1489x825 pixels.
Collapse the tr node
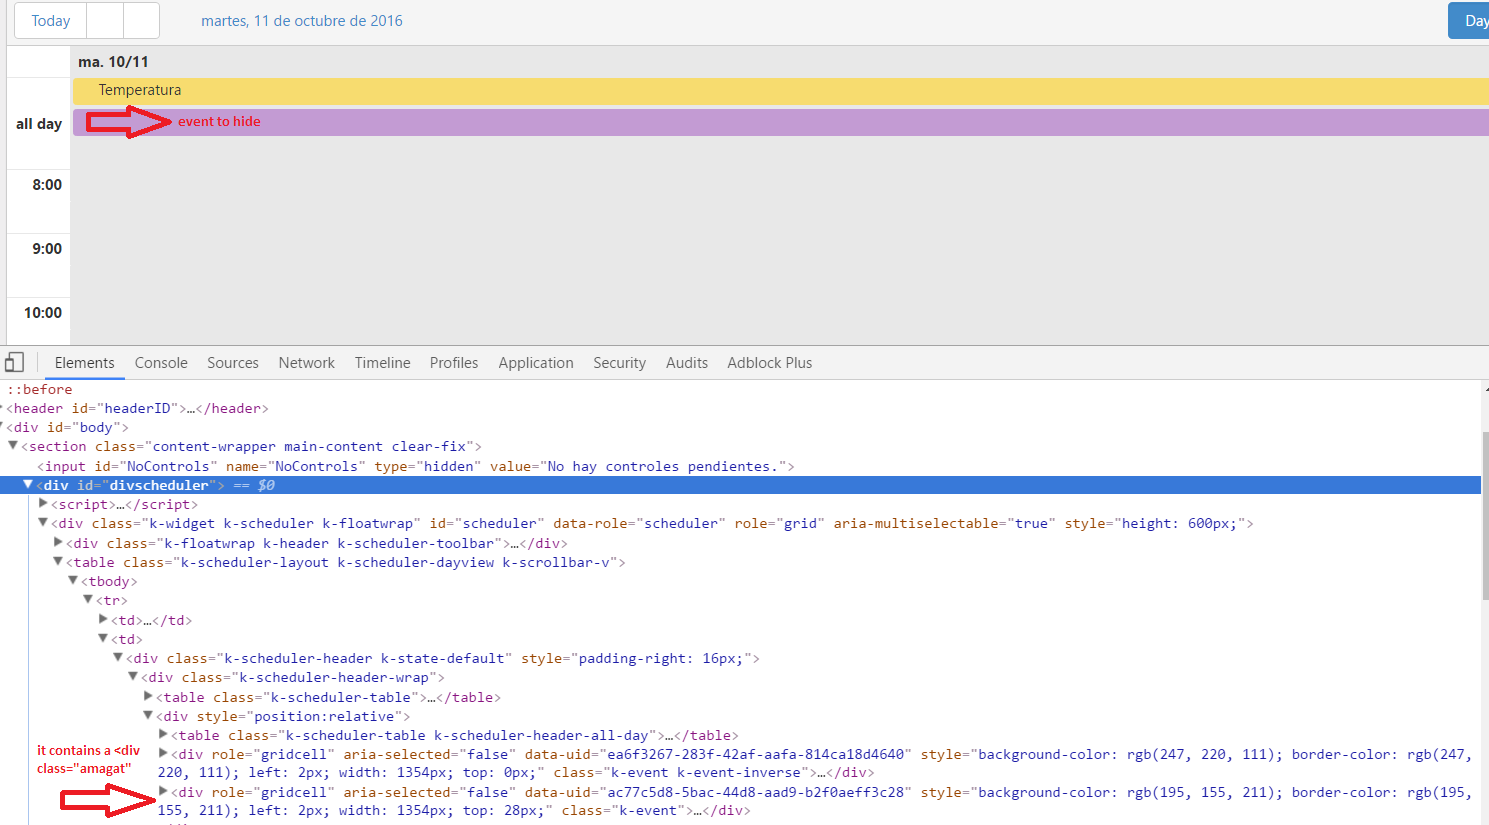[x=88, y=600]
